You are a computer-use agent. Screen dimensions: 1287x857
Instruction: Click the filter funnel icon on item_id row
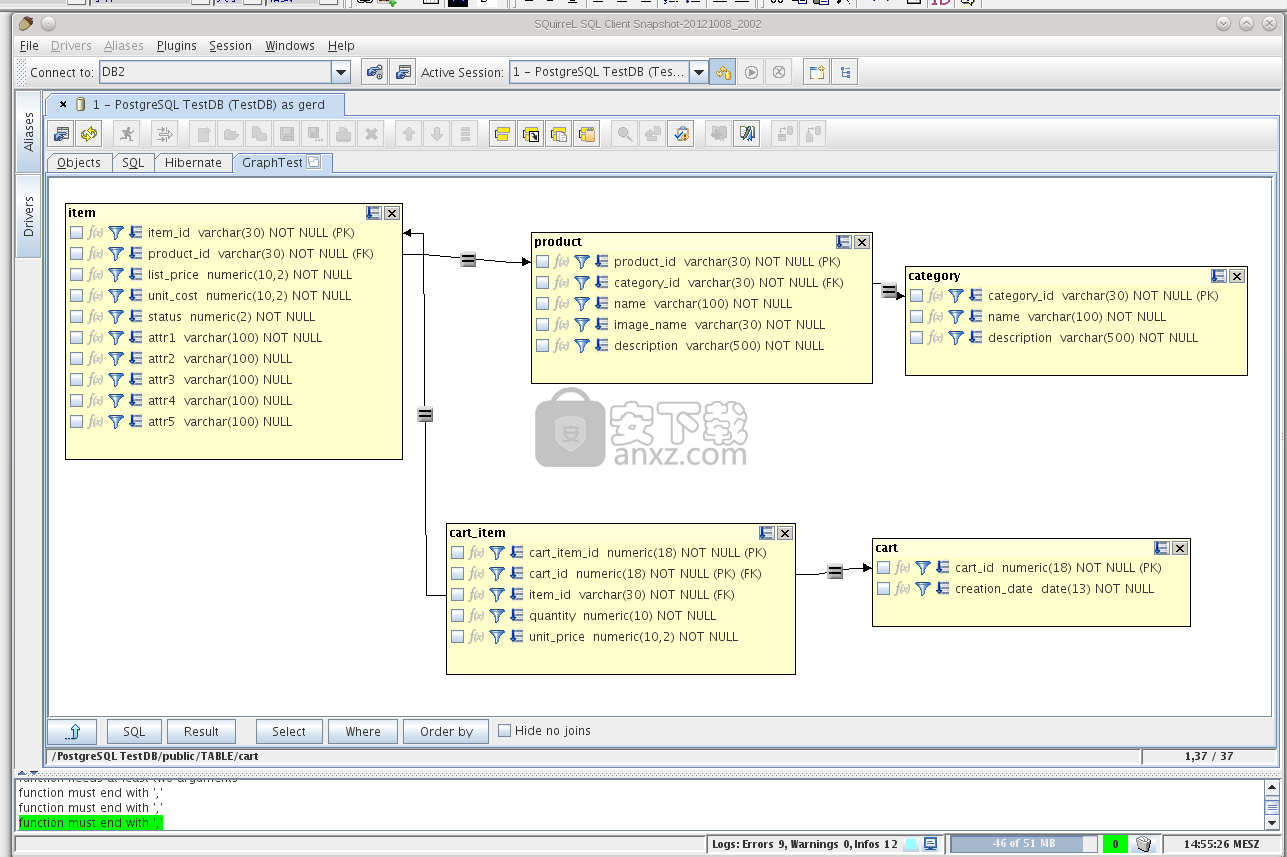tap(116, 232)
